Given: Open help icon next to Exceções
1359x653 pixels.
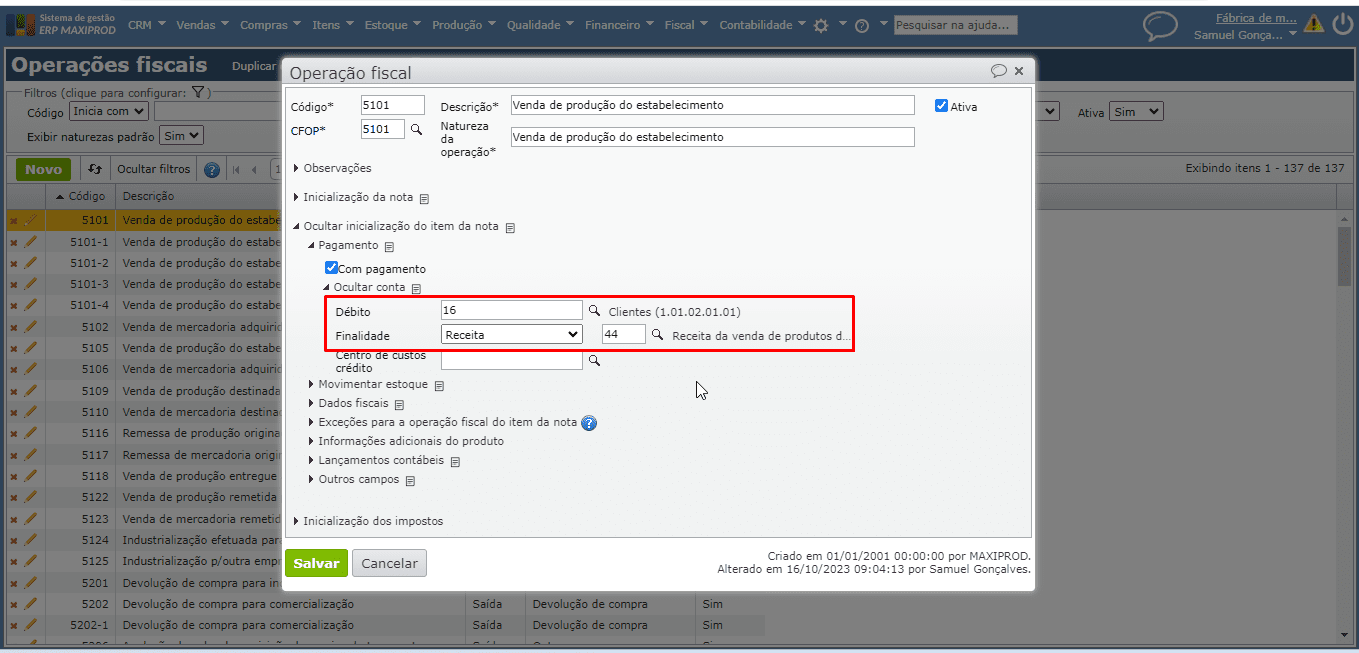Looking at the screenshot, I should [x=589, y=423].
